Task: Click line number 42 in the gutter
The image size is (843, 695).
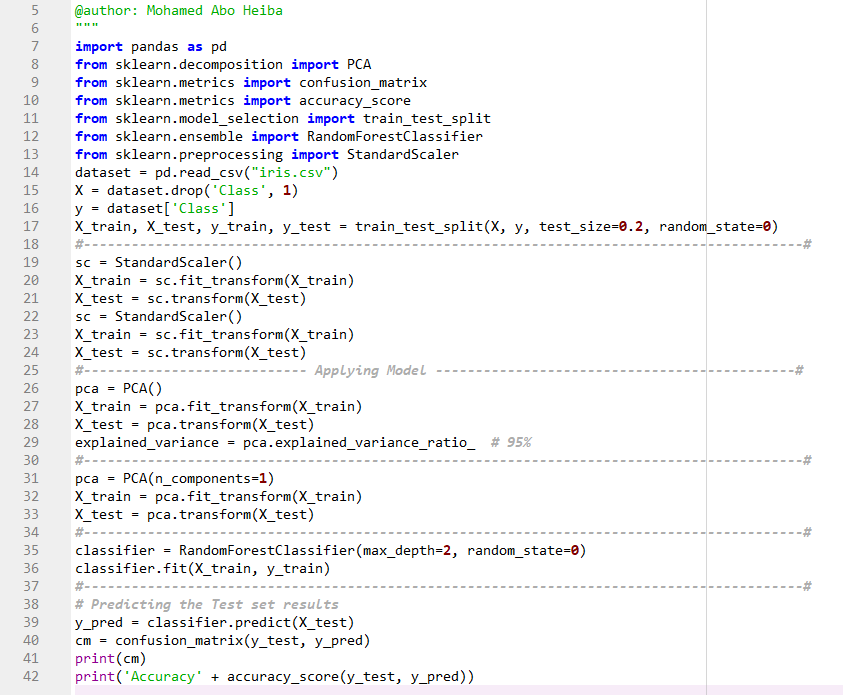Action: click(x=31, y=677)
